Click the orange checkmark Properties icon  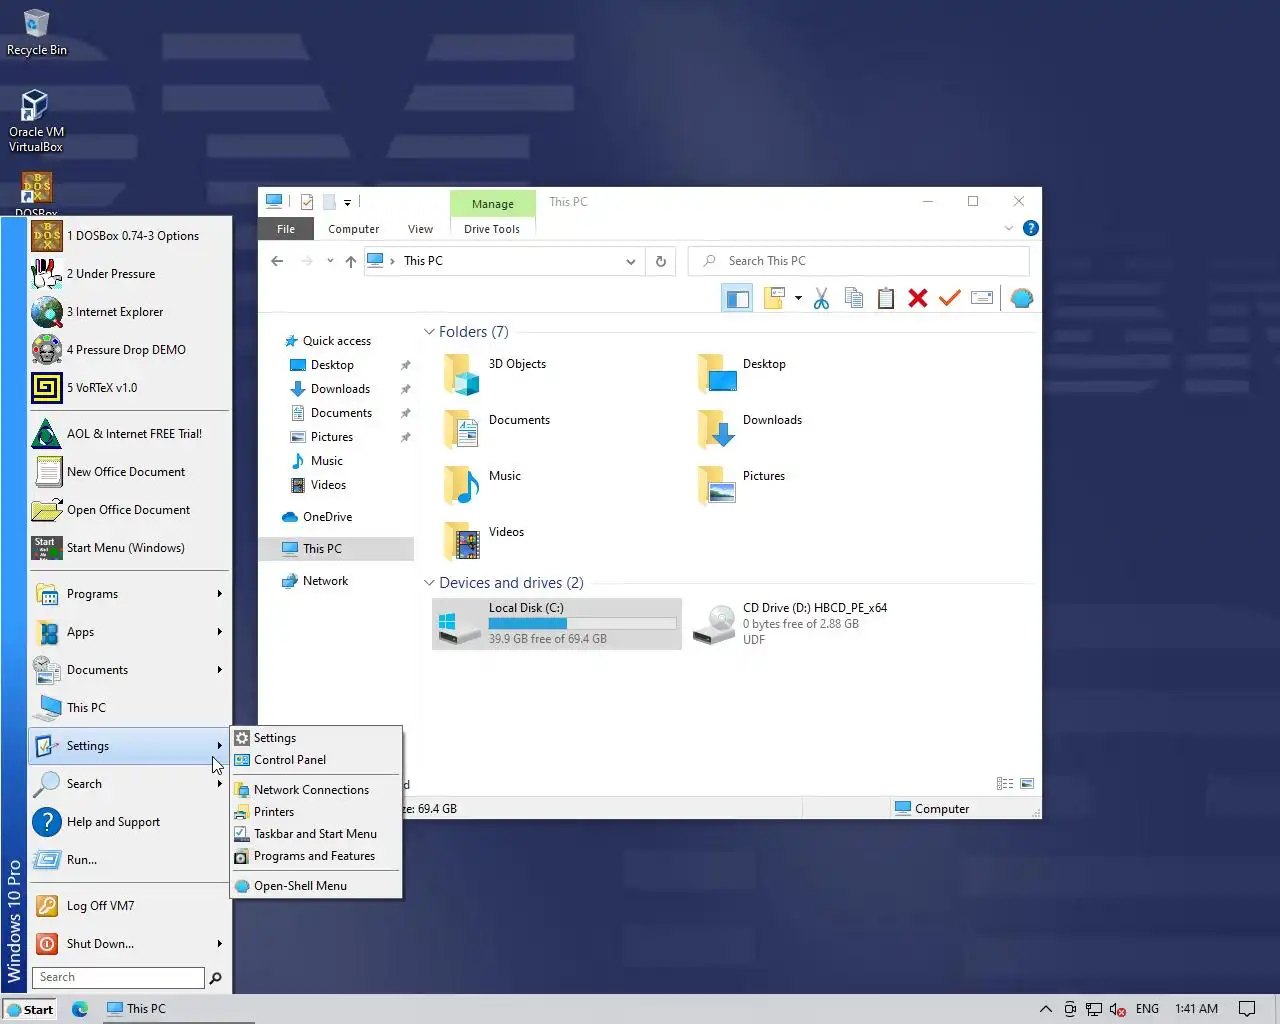[x=950, y=298]
